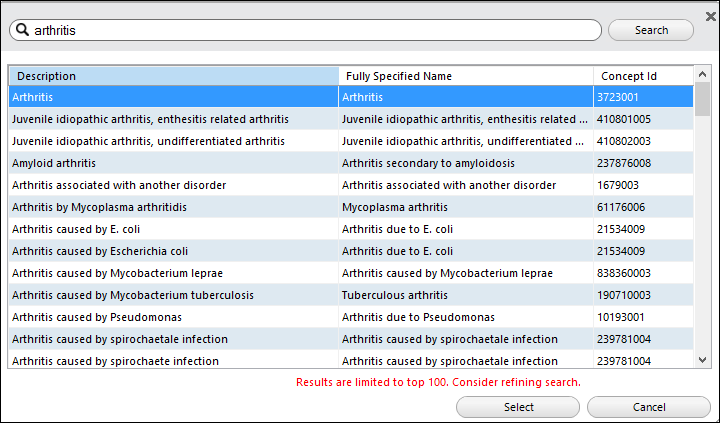Screen dimensions: 720x423
Task: Click Arthritis due to Pseudomonas cell
Action: [466, 317]
